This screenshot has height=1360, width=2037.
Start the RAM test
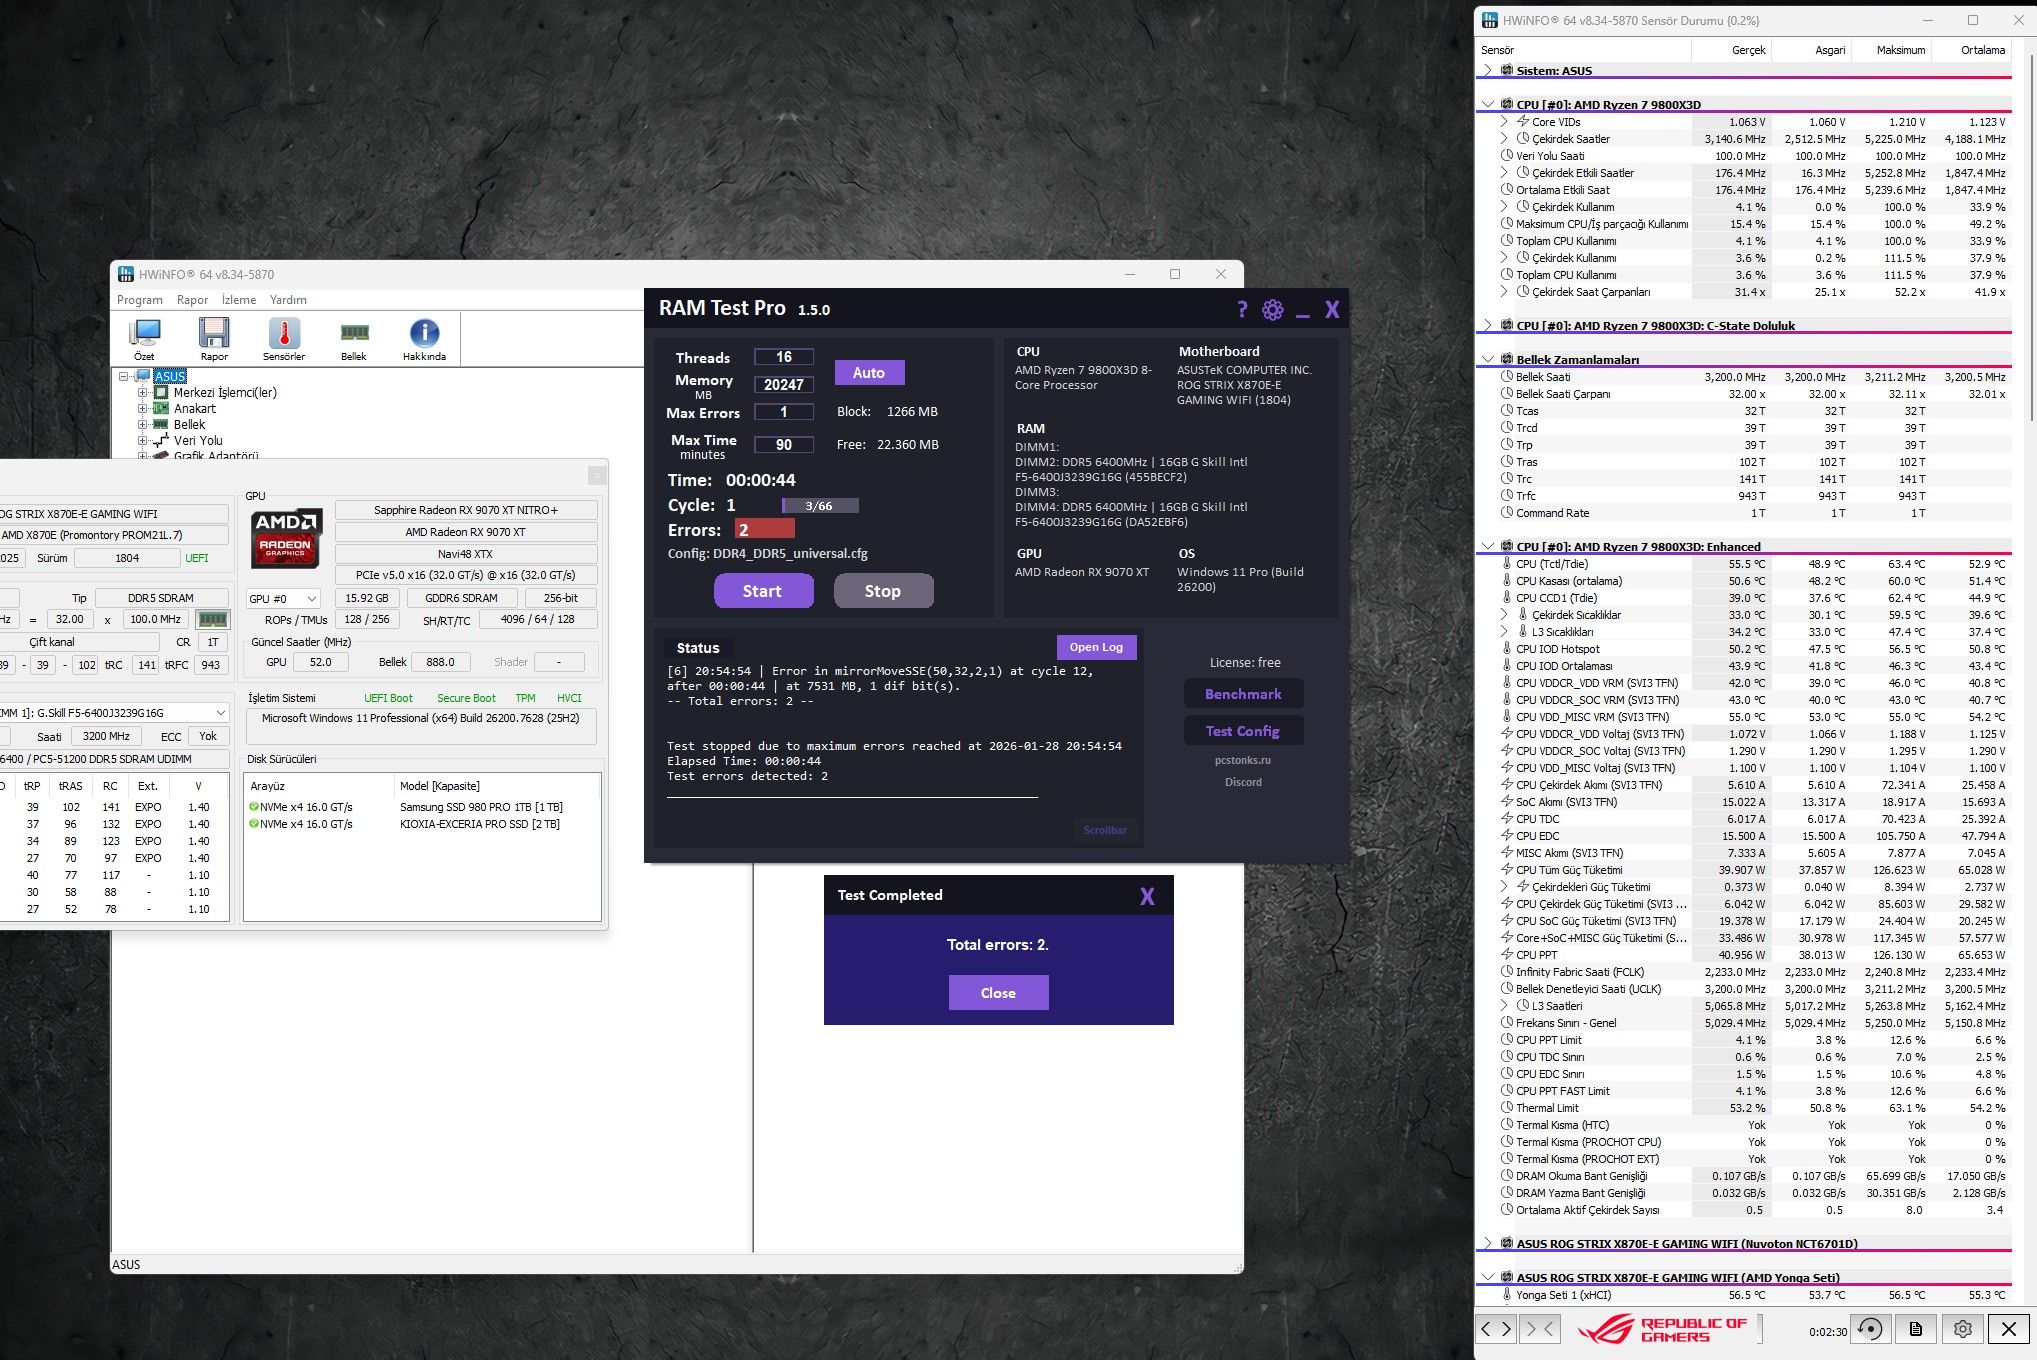[763, 591]
